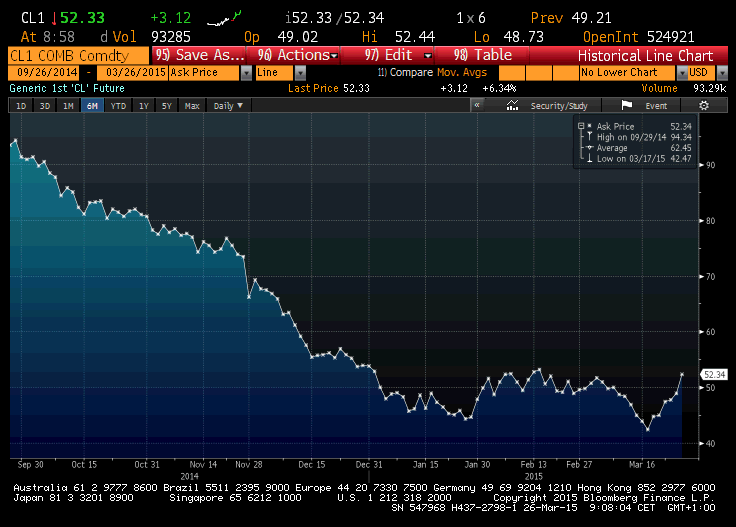Click the Mar 16 x-axis label
The height and width of the screenshot is (527, 736).
coord(642,465)
